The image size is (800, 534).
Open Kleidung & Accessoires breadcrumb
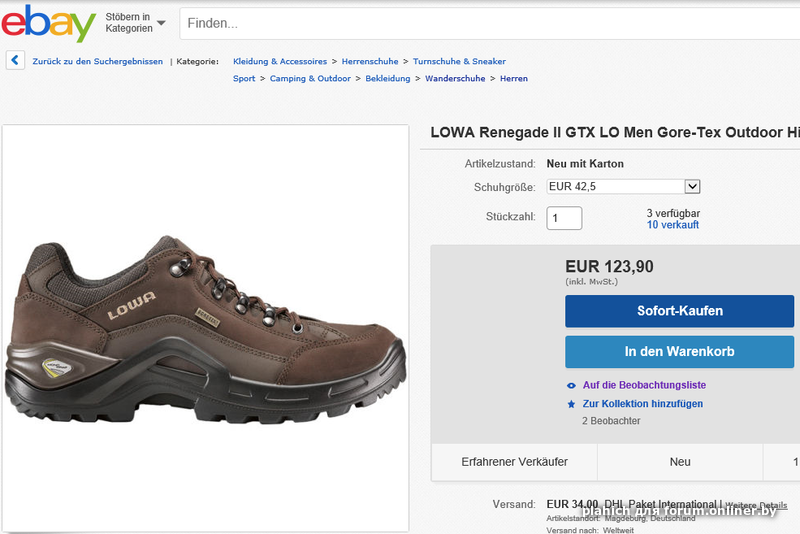[280, 62]
